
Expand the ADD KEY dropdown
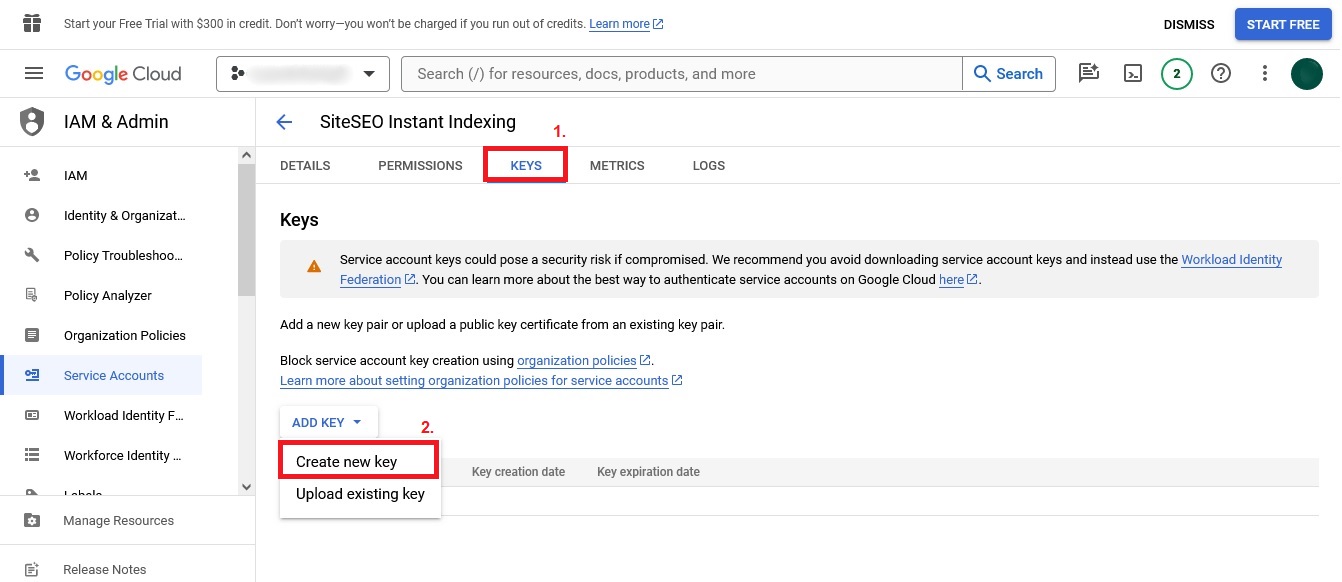(328, 422)
